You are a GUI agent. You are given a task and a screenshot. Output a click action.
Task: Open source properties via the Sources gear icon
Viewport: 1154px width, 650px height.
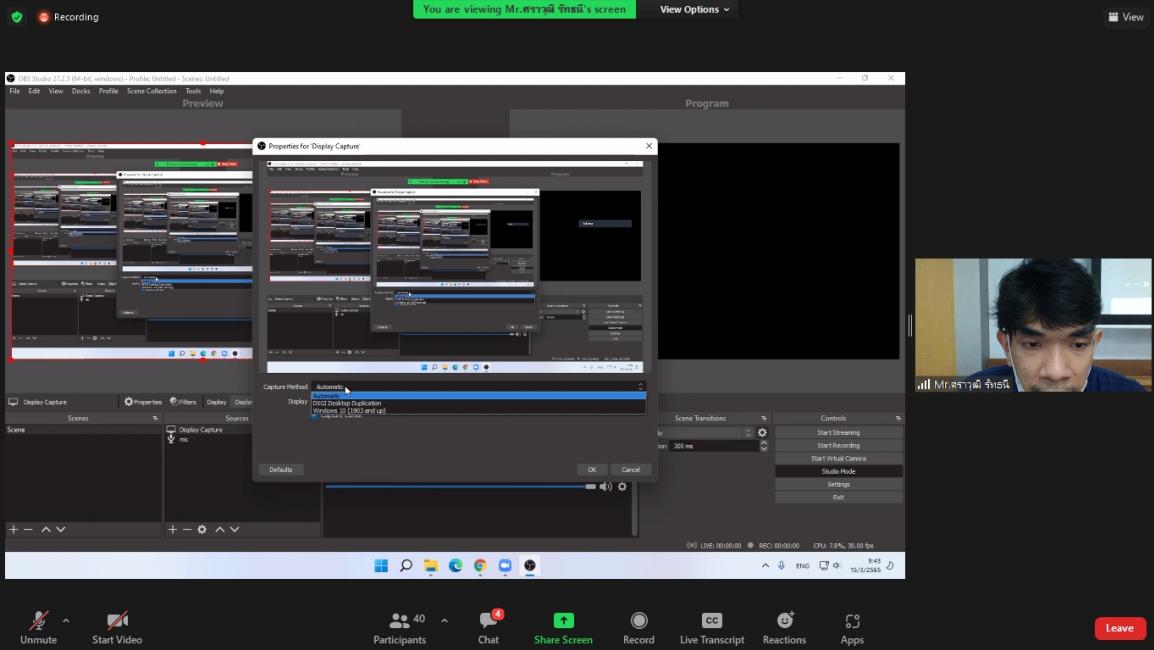point(202,529)
